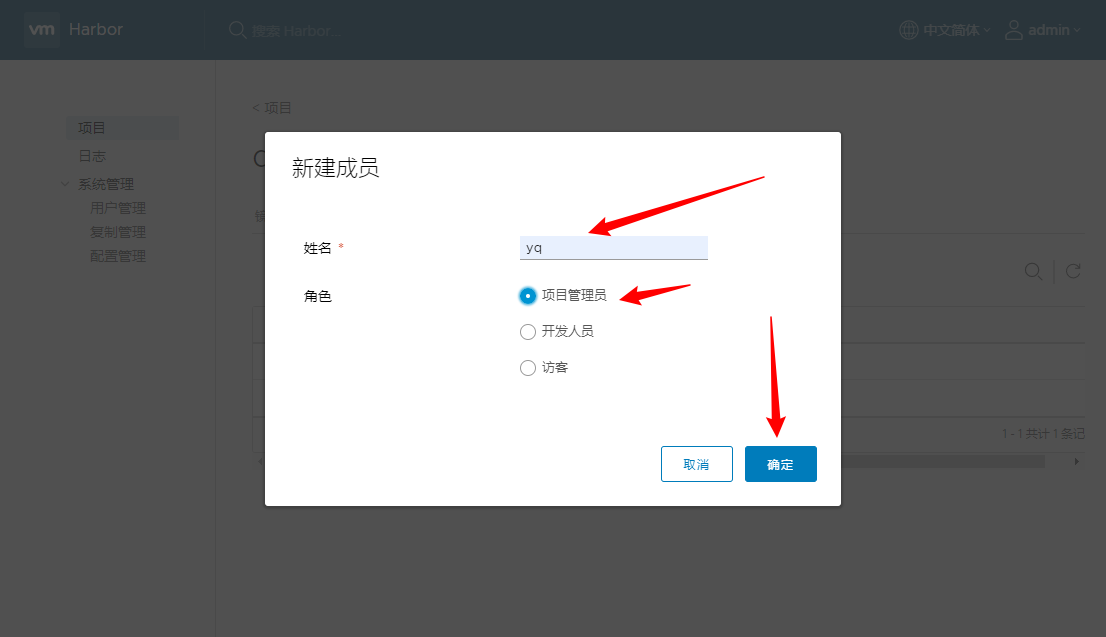Confirm with the 确定 button
The height and width of the screenshot is (637, 1106).
[781, 464]
